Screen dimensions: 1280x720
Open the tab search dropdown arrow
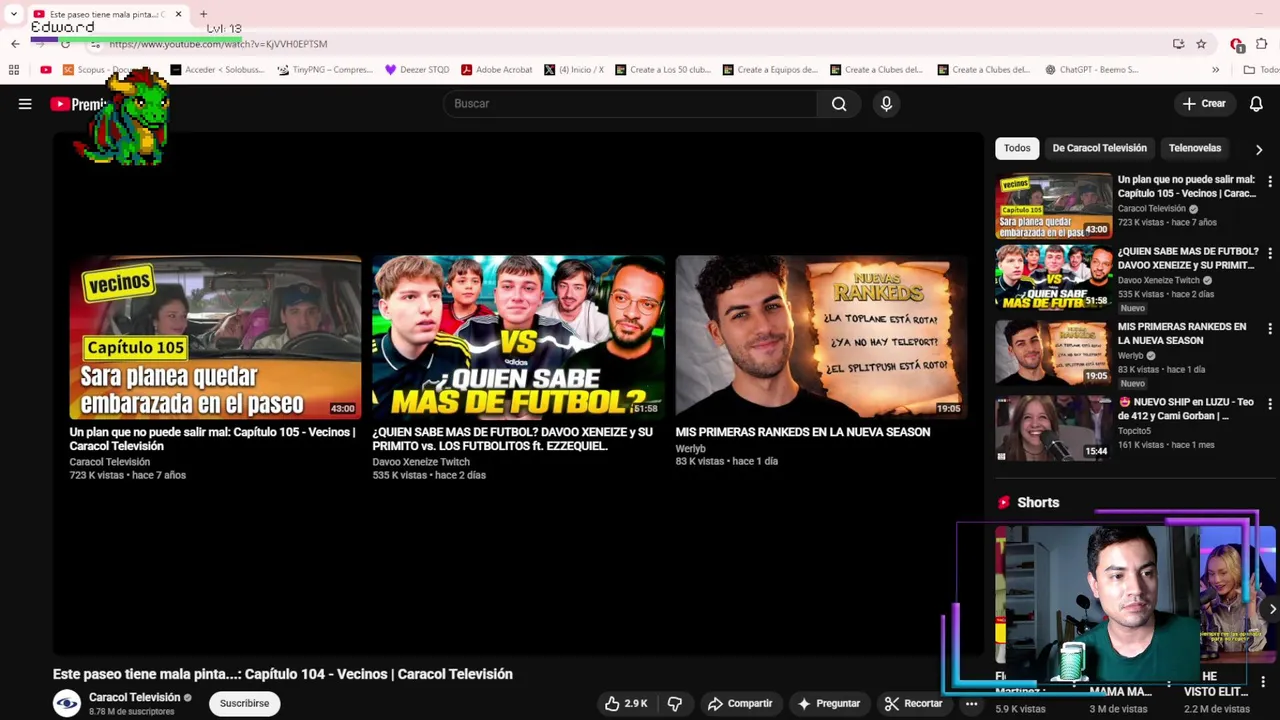pos(13,14)
